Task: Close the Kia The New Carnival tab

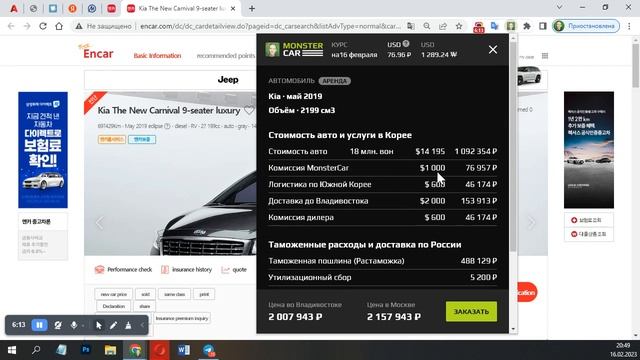Action: (233, 9)
